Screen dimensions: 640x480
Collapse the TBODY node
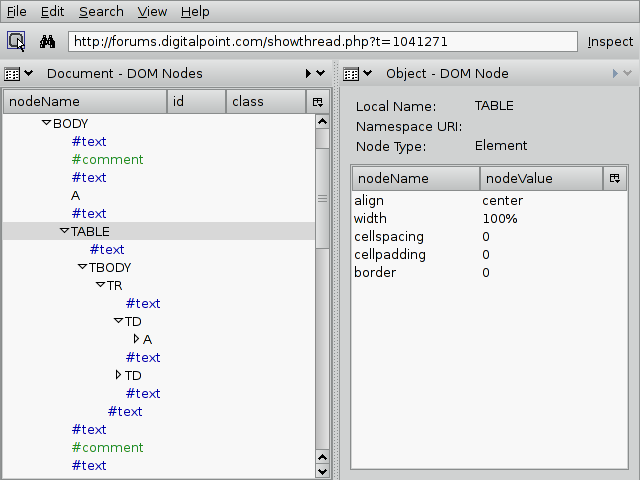click(x=82, y=267)
